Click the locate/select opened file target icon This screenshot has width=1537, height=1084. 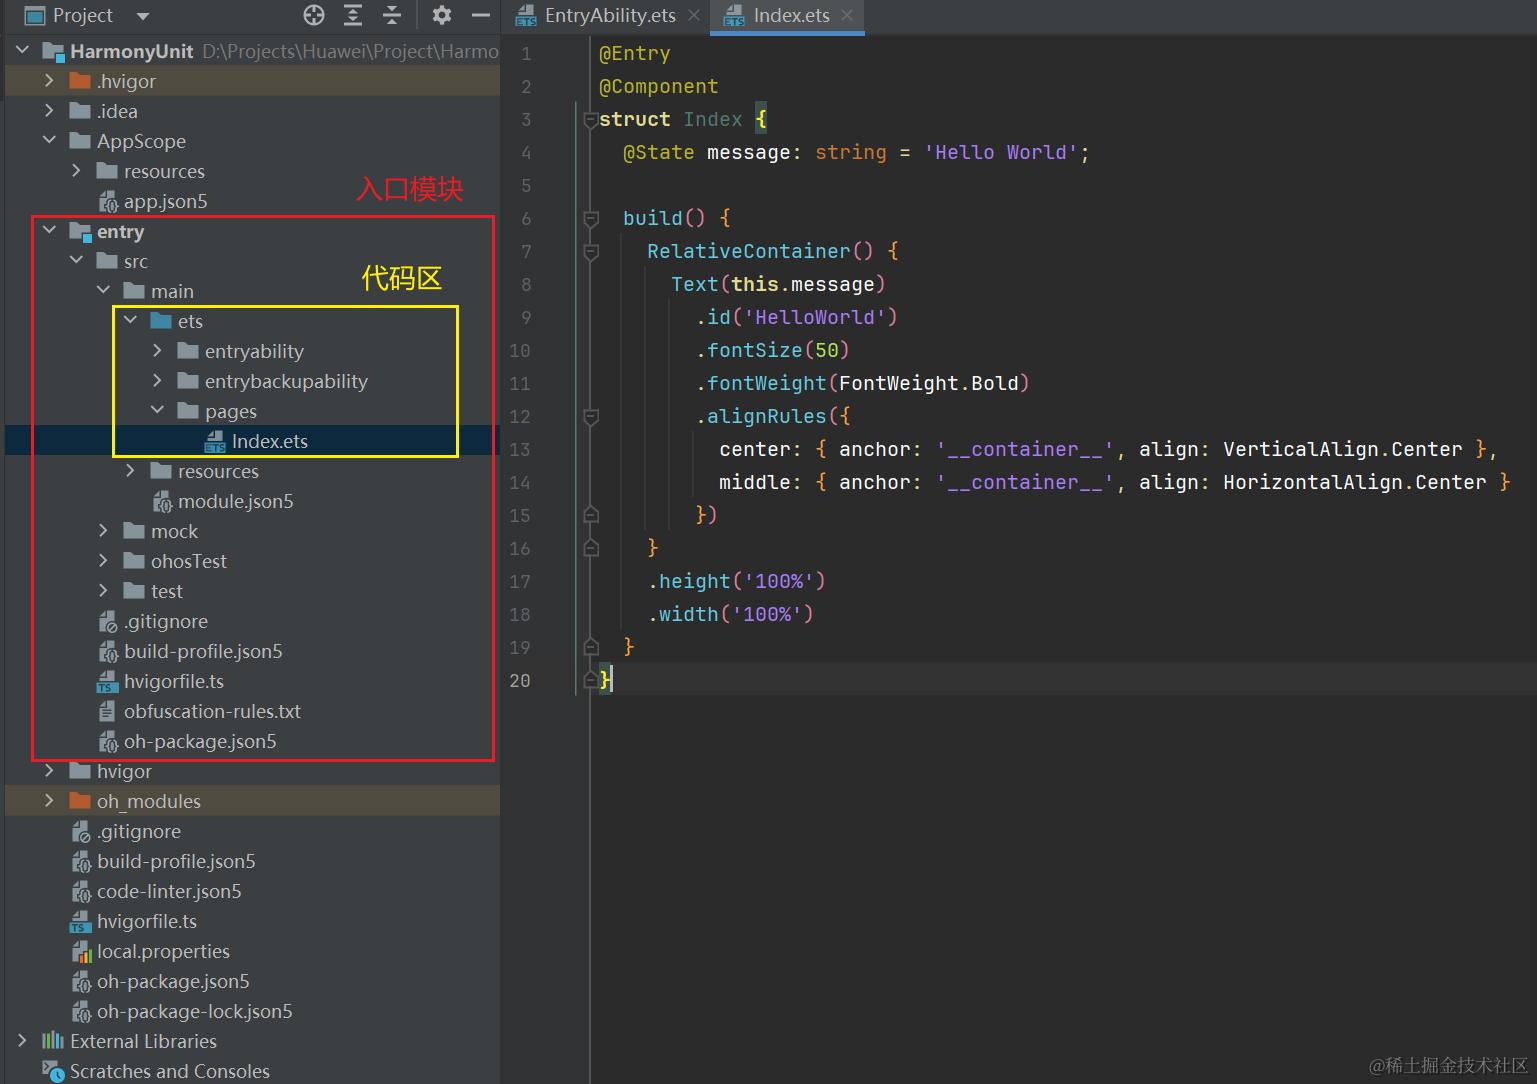coord(314,15)
